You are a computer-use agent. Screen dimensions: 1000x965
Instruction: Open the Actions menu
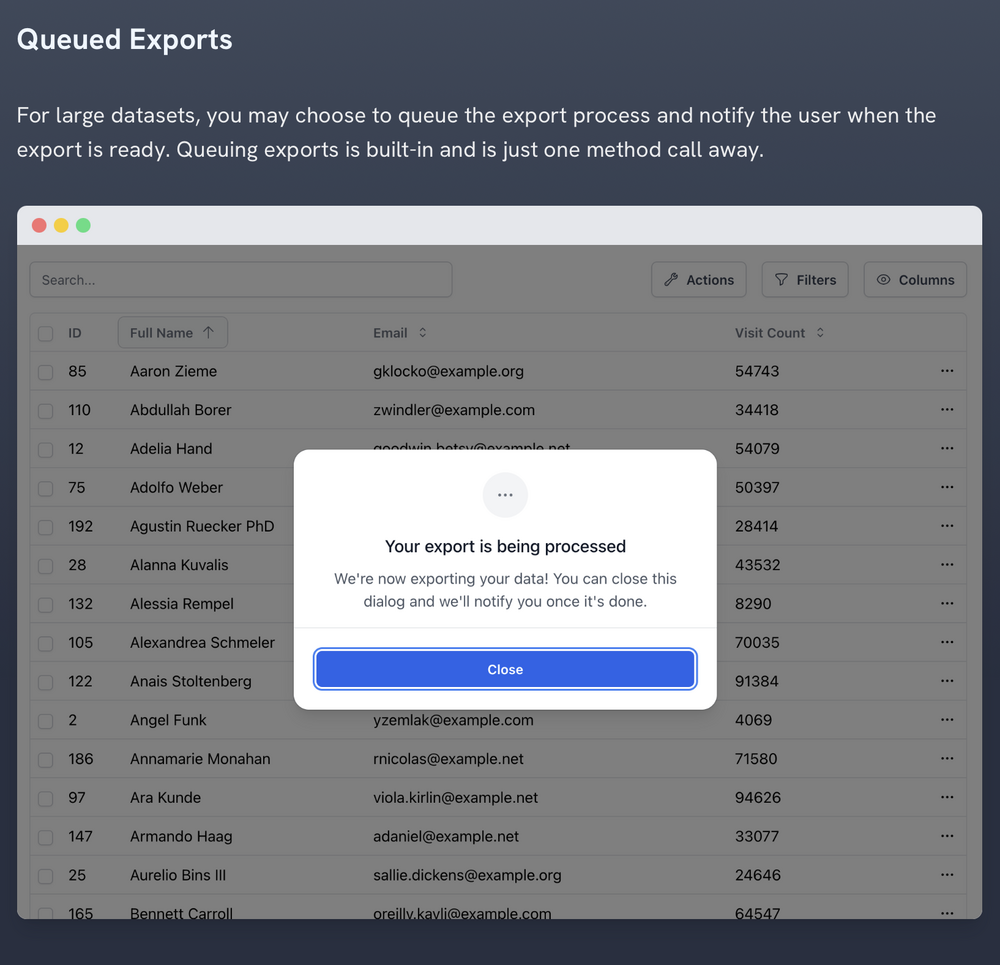pos(698,279)
